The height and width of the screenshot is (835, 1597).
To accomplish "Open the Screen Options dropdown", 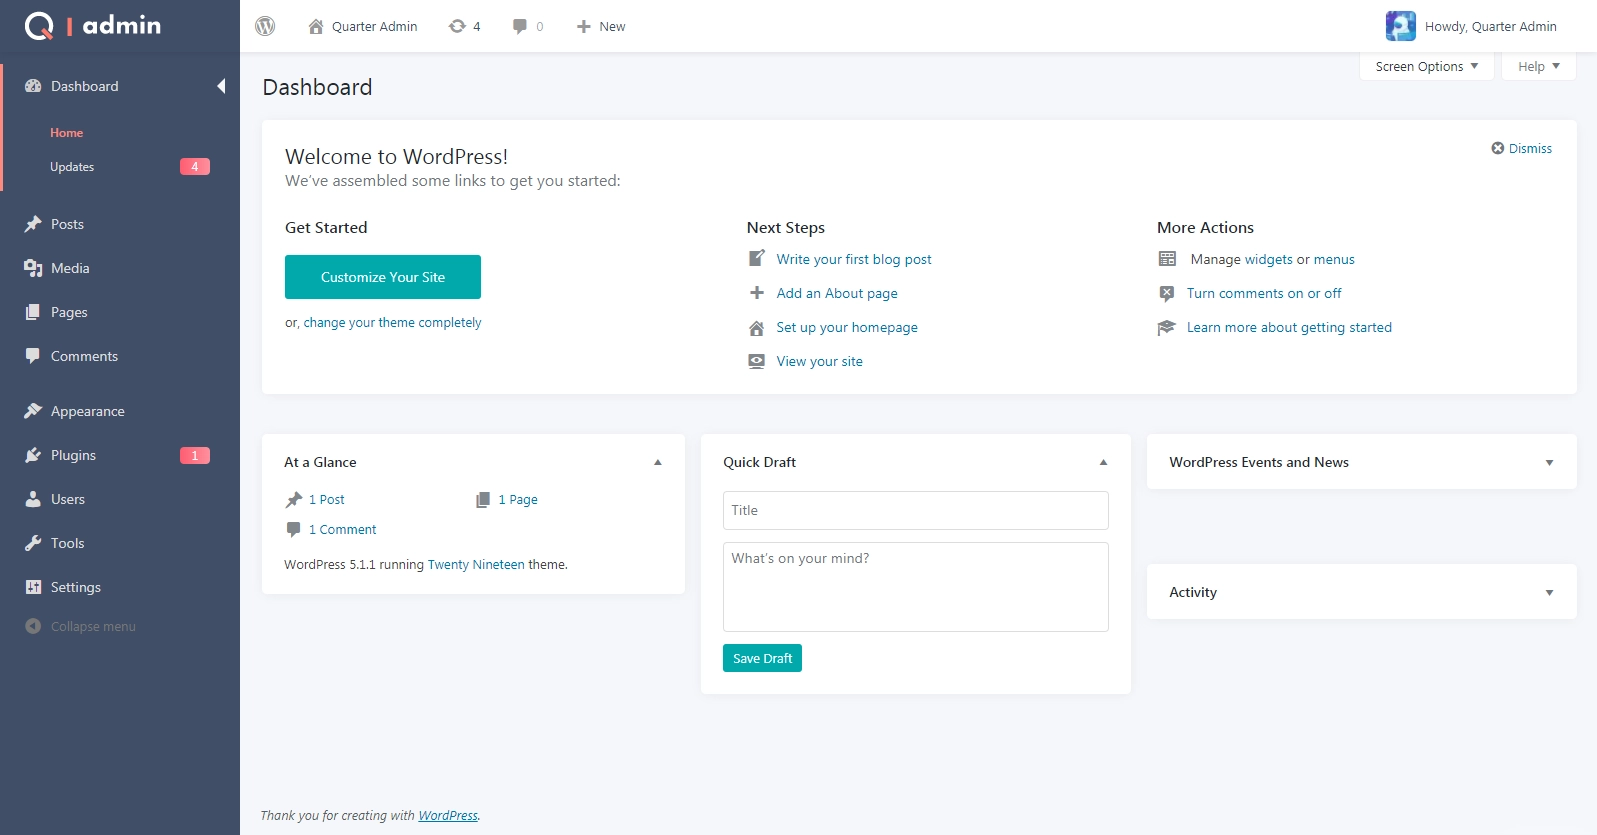I will (x=1426, y=66).
